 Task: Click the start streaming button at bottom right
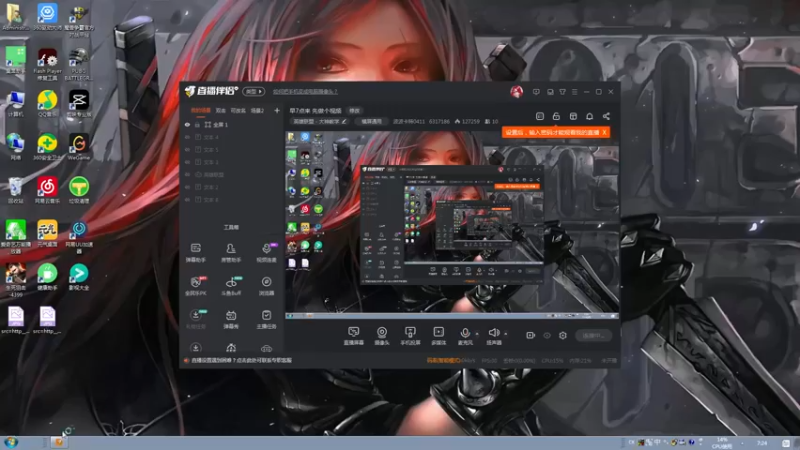coord(593,335)
